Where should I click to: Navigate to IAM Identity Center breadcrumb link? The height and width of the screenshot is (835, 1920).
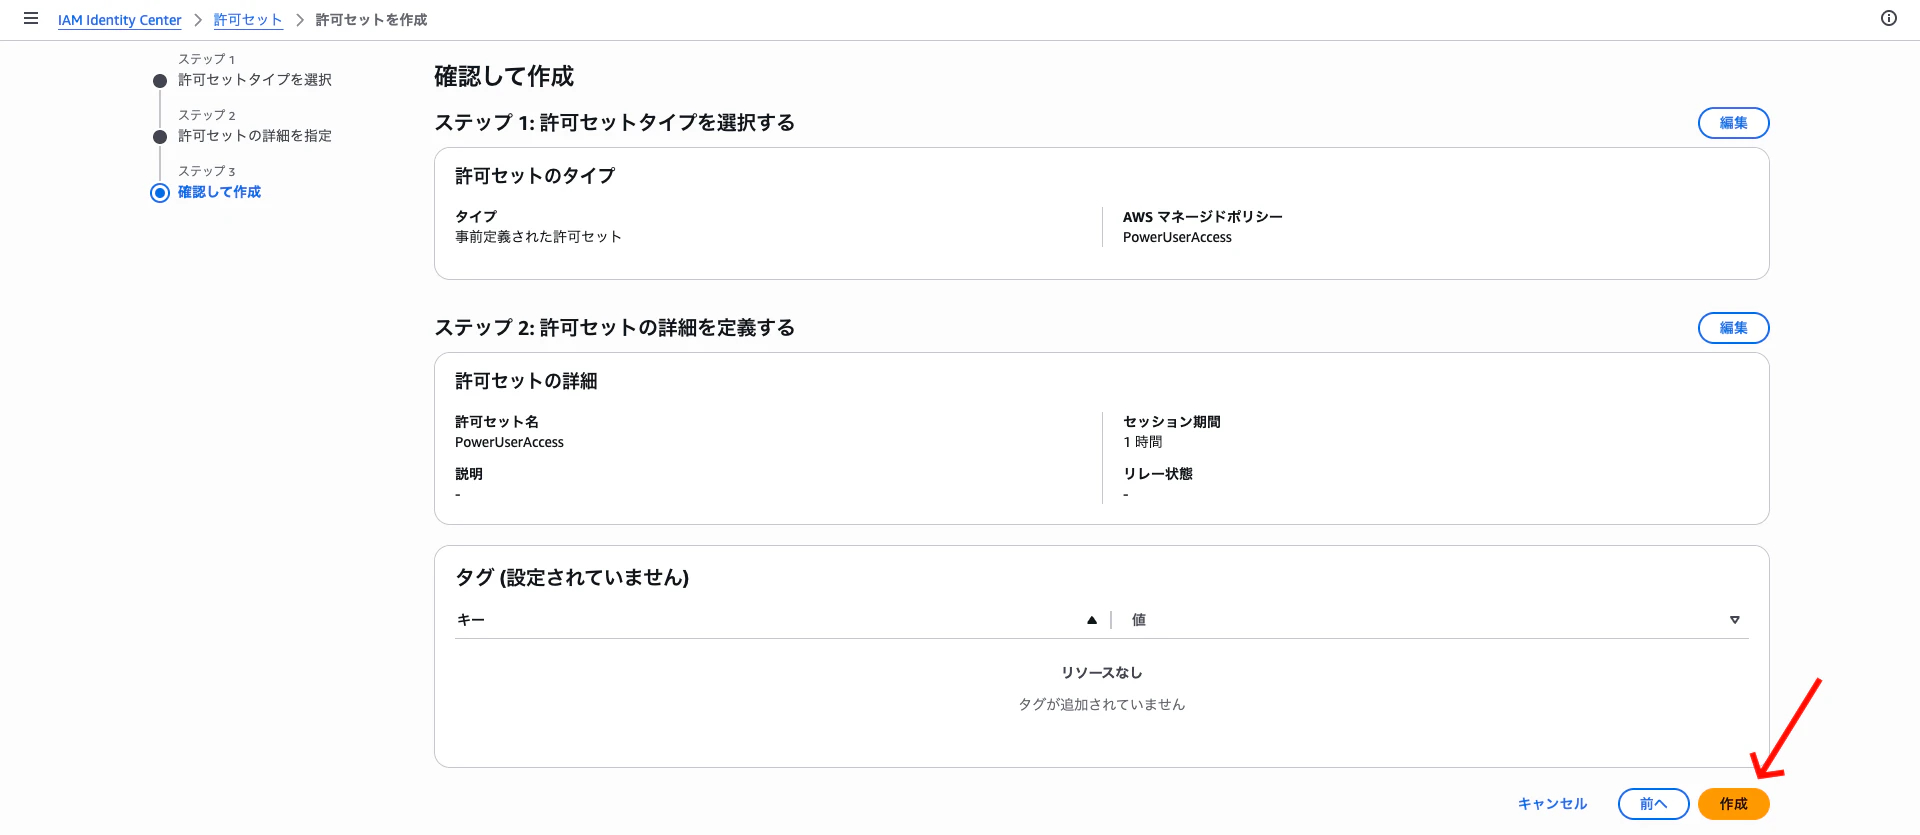(119, 20)
